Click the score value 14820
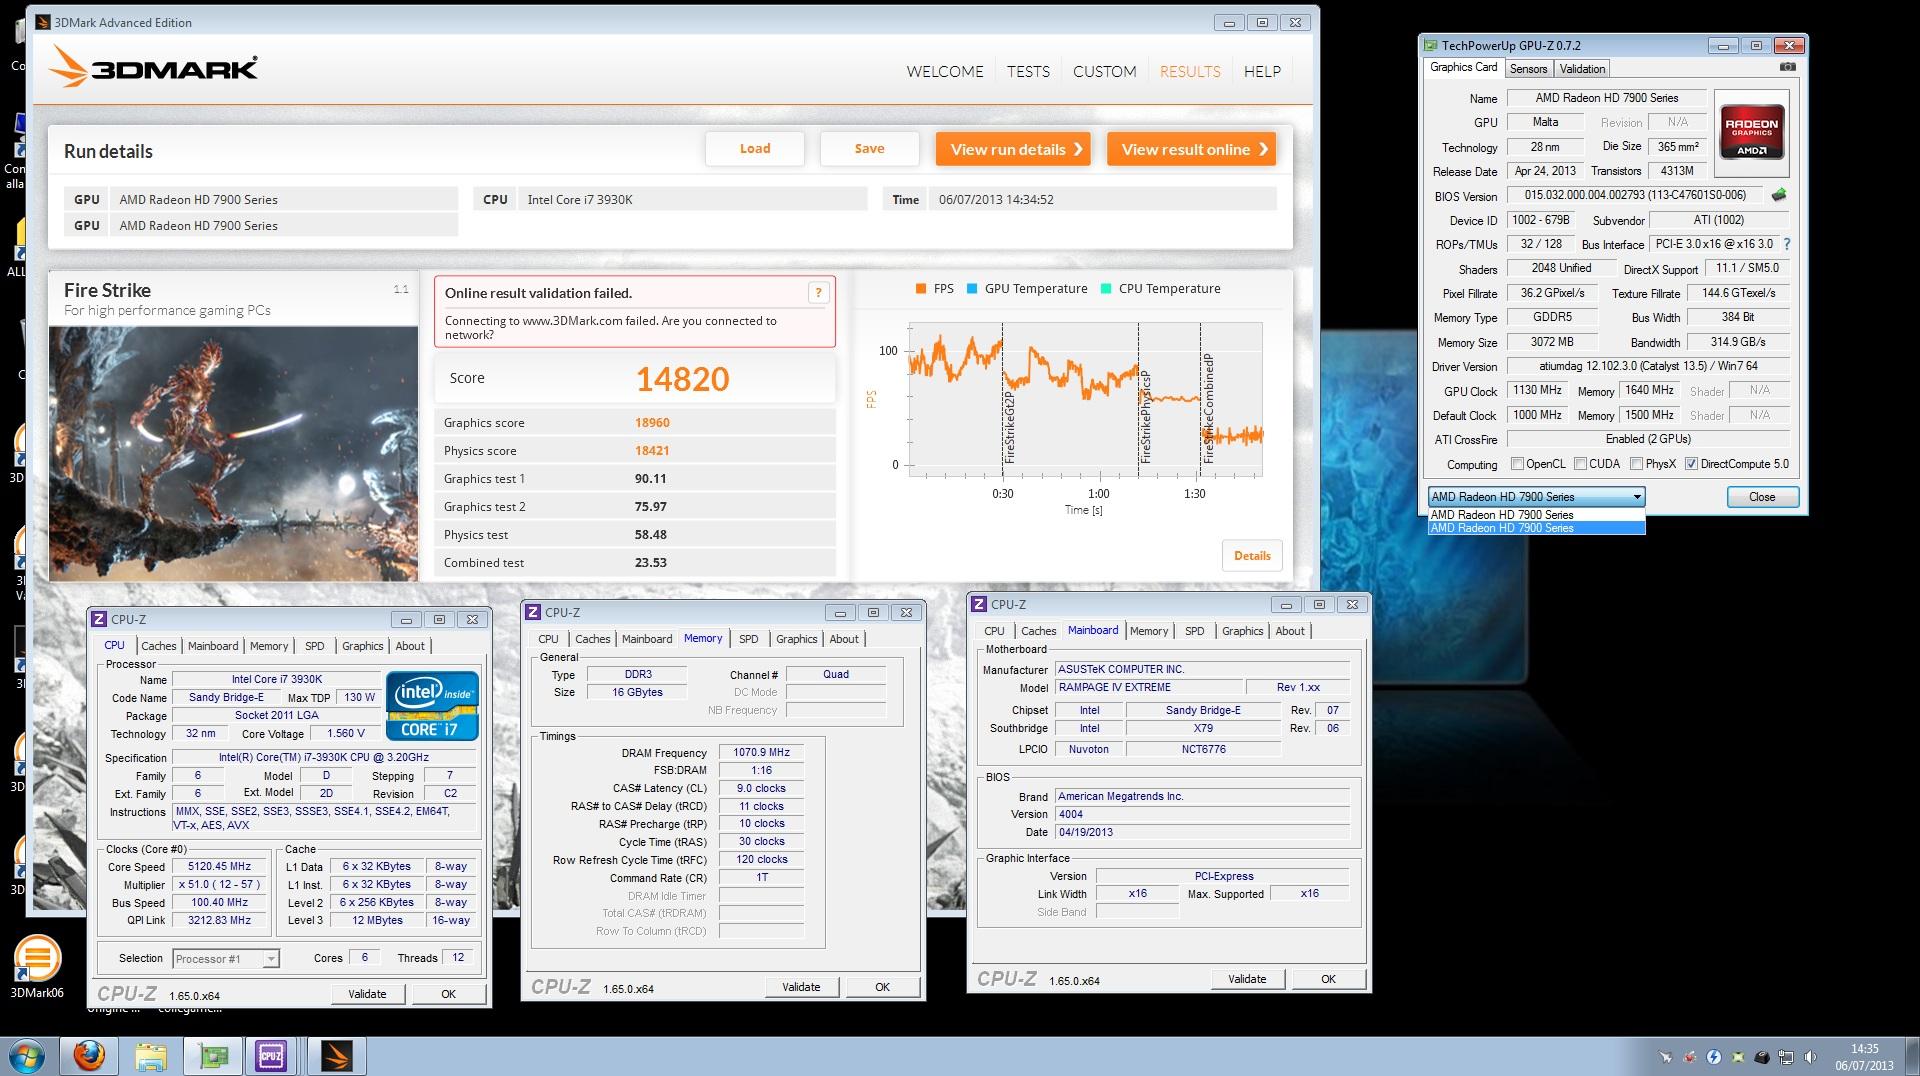The height and width of the screenshot is (1076, 1920). 683,379
